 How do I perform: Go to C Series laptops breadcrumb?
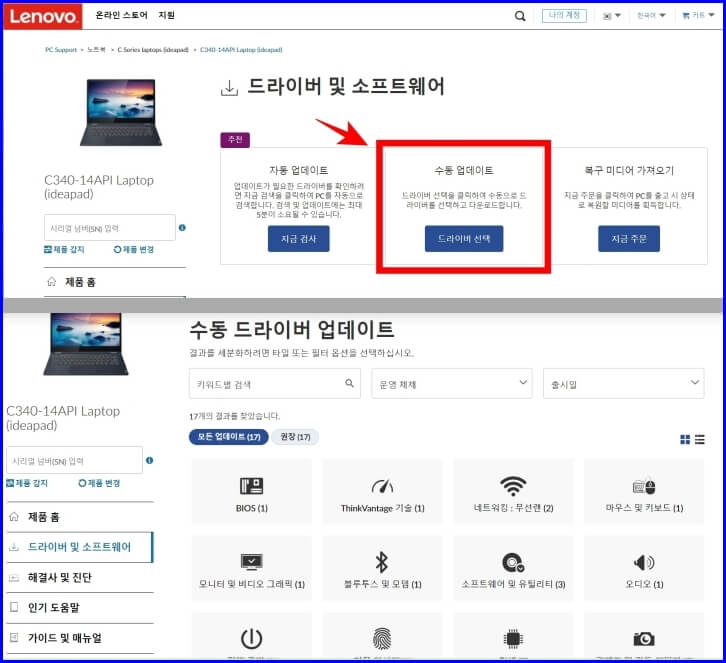click(153, 50)
